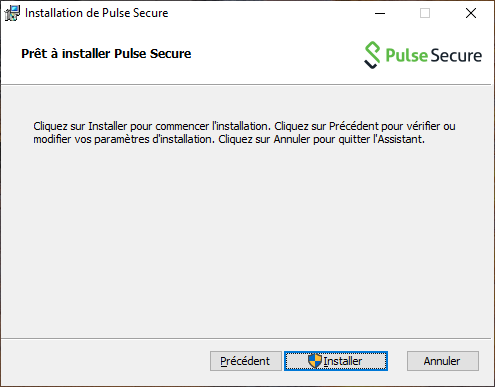Click the "Prêt à installer Pulse Secure" heading
The image size is (495, 387).
click(x=106, y=54)
